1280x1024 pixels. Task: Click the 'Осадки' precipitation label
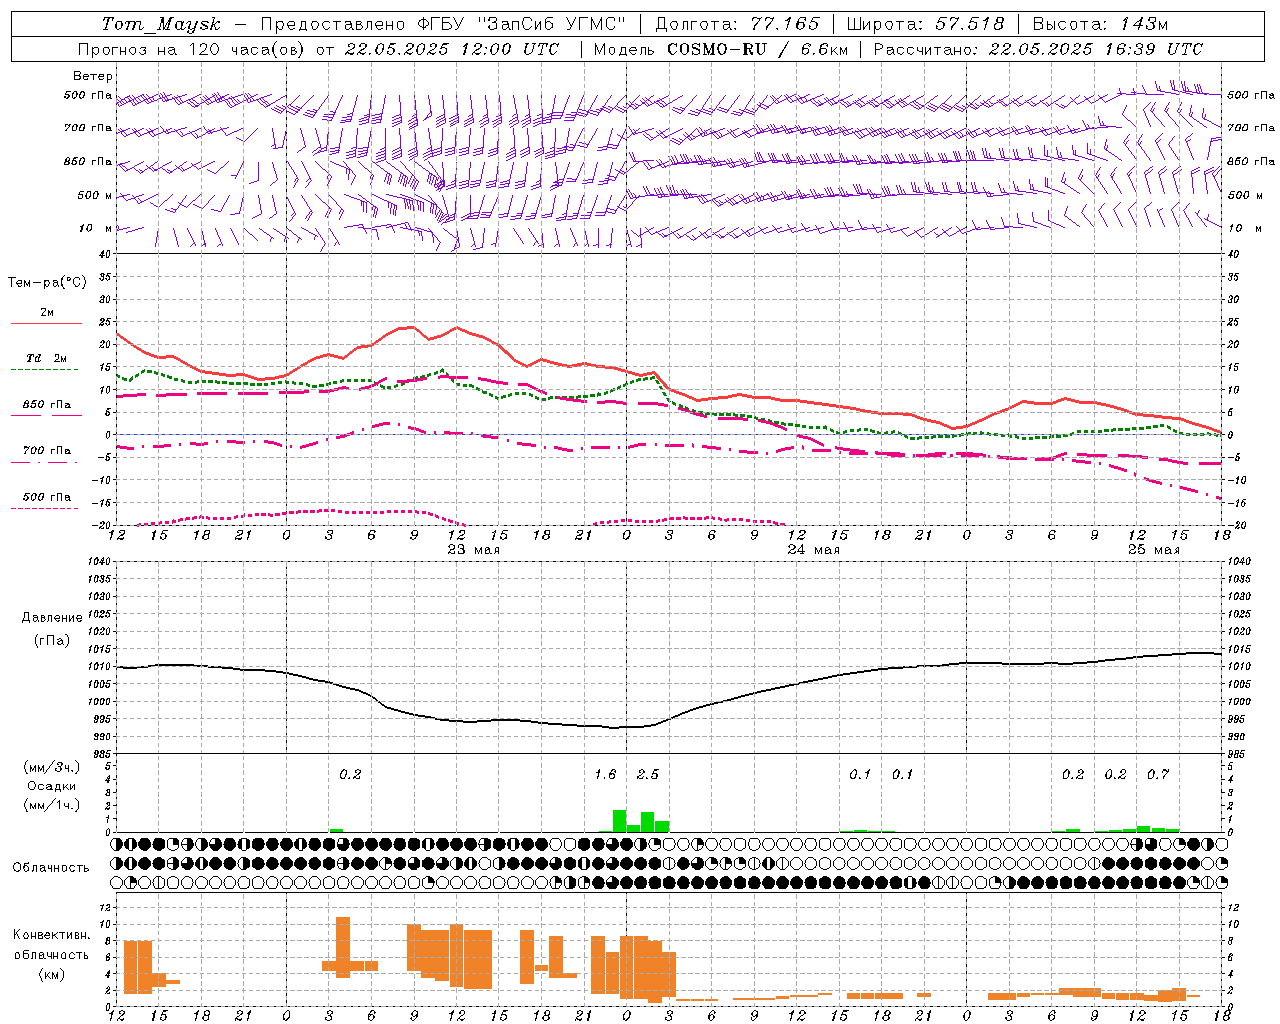click(52, 786)
